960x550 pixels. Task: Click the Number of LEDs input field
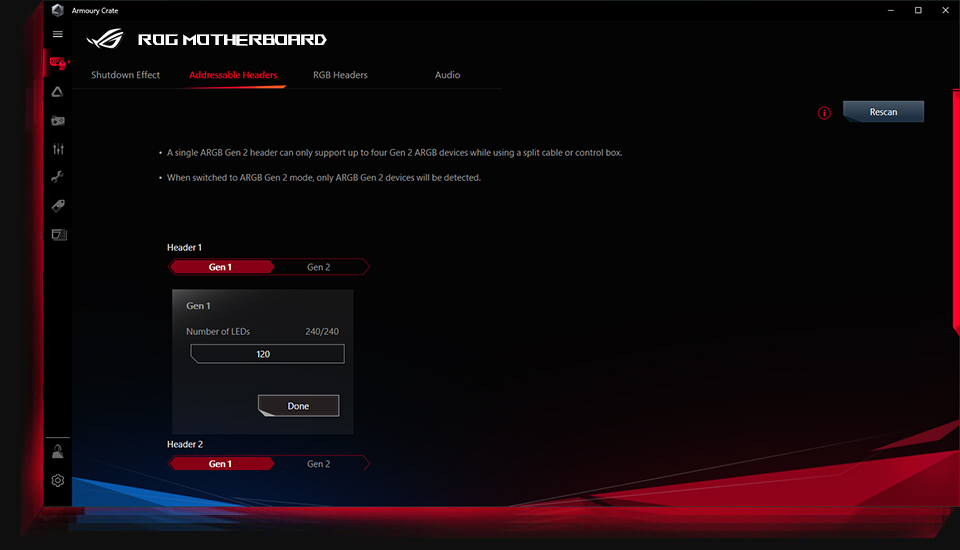click(268, 354)
